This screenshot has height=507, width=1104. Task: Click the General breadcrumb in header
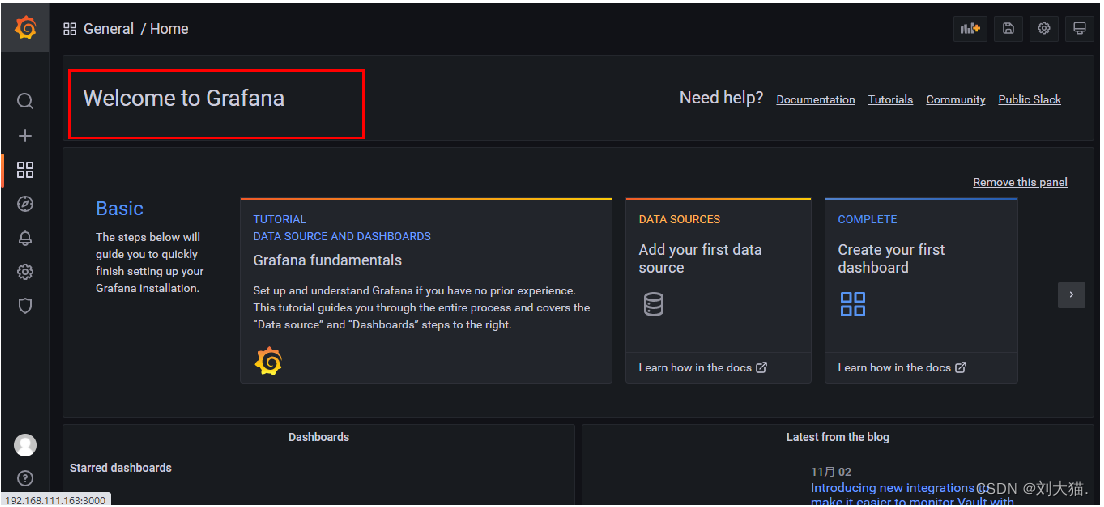tap(108, 29)
